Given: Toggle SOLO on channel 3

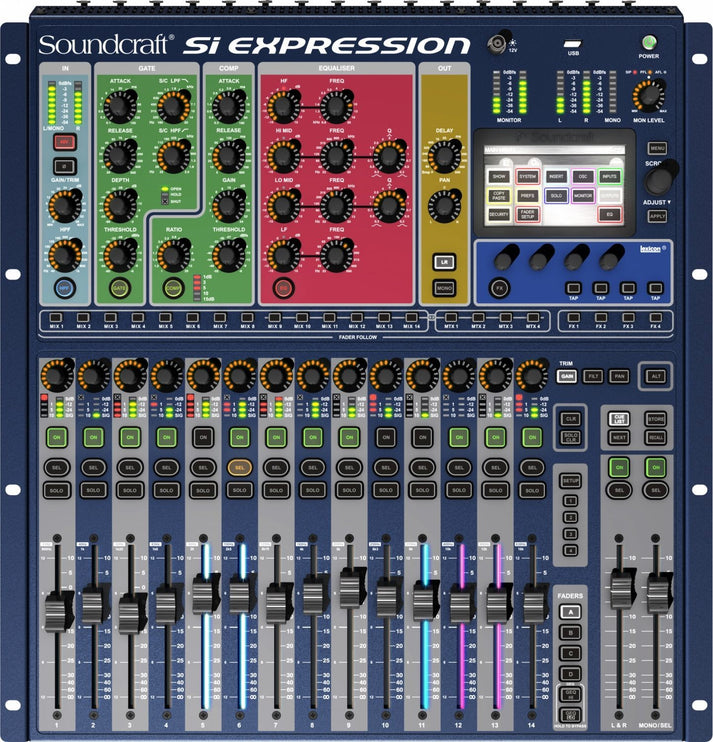Looking at the screenshot, I should pos(129,489).
